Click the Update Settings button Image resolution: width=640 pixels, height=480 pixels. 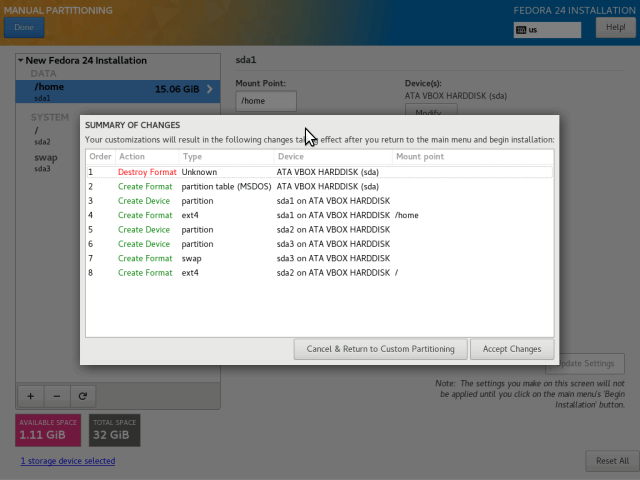click(x=591, y=364)
